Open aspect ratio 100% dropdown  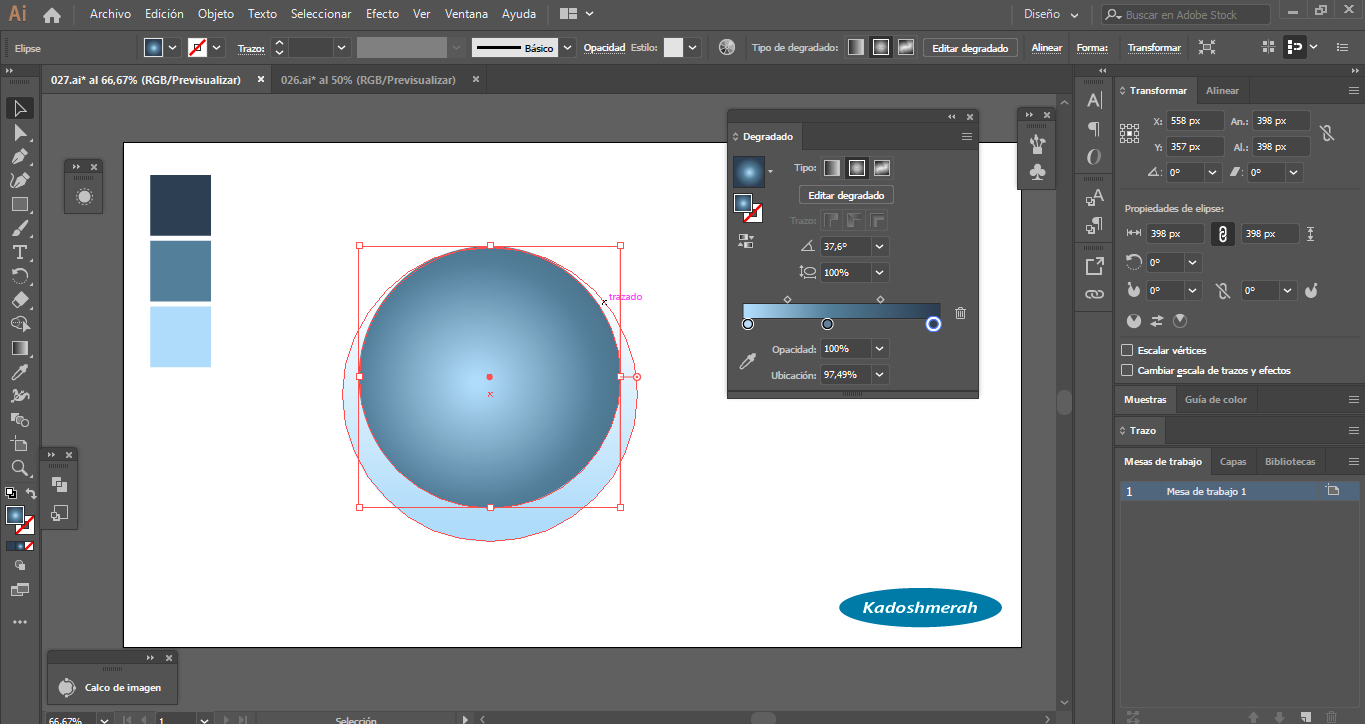(x=880, y=272)
